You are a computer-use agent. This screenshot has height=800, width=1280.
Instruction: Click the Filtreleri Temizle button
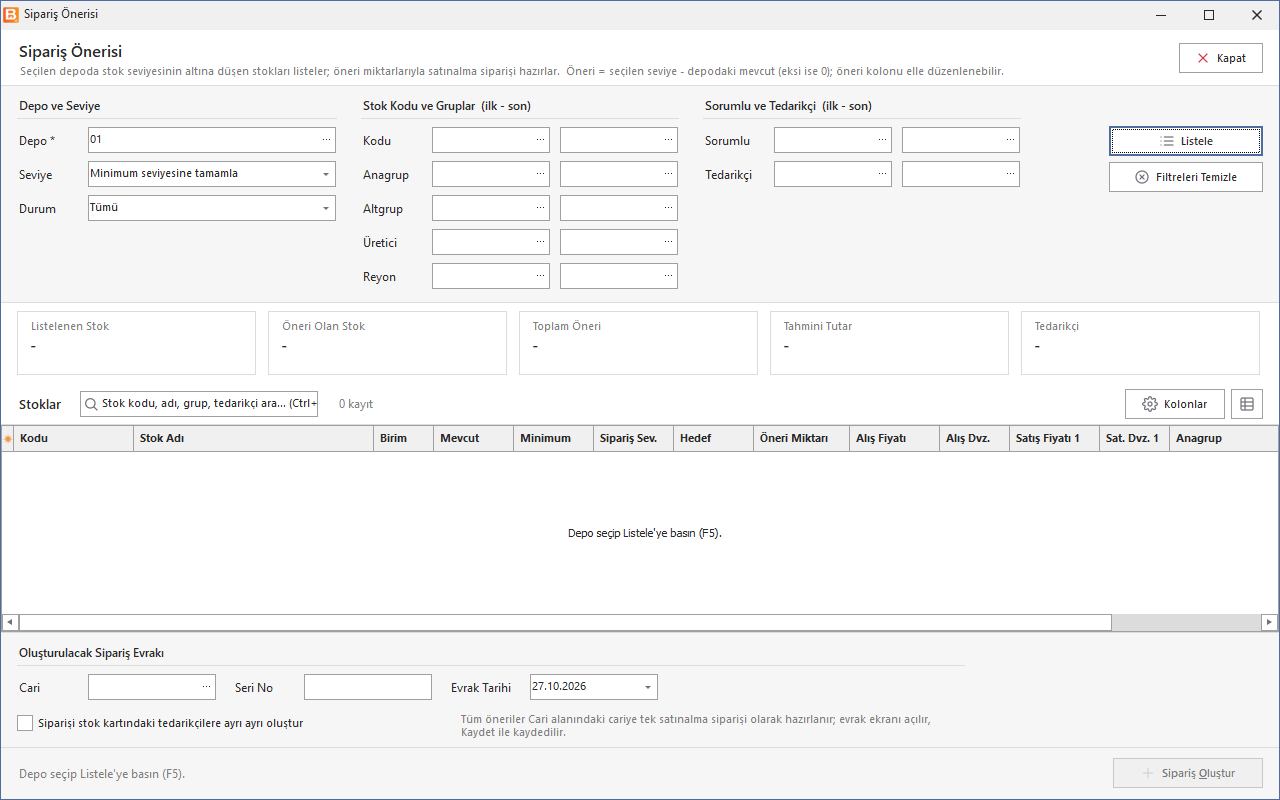1186,177
